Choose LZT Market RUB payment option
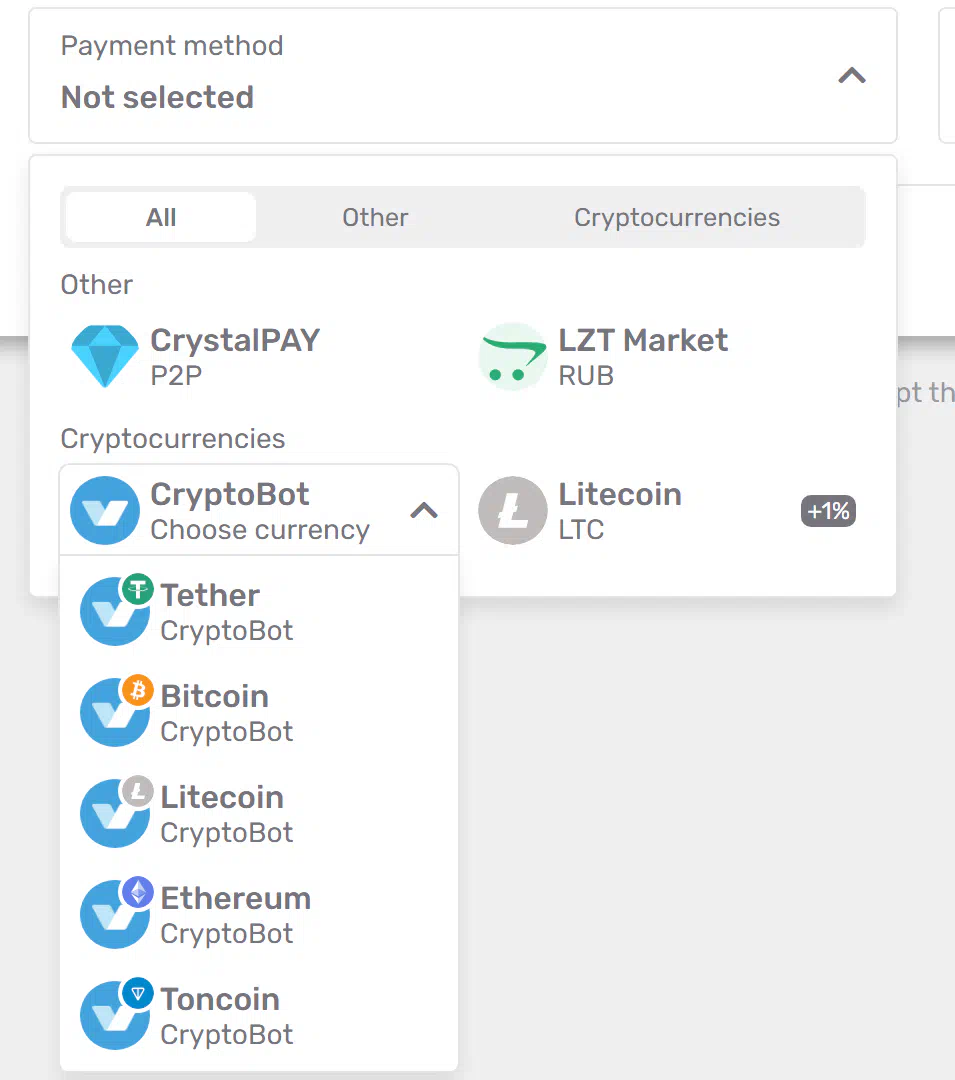The width and height of the screenshot is (955, 1080). [x=664, y=357]
